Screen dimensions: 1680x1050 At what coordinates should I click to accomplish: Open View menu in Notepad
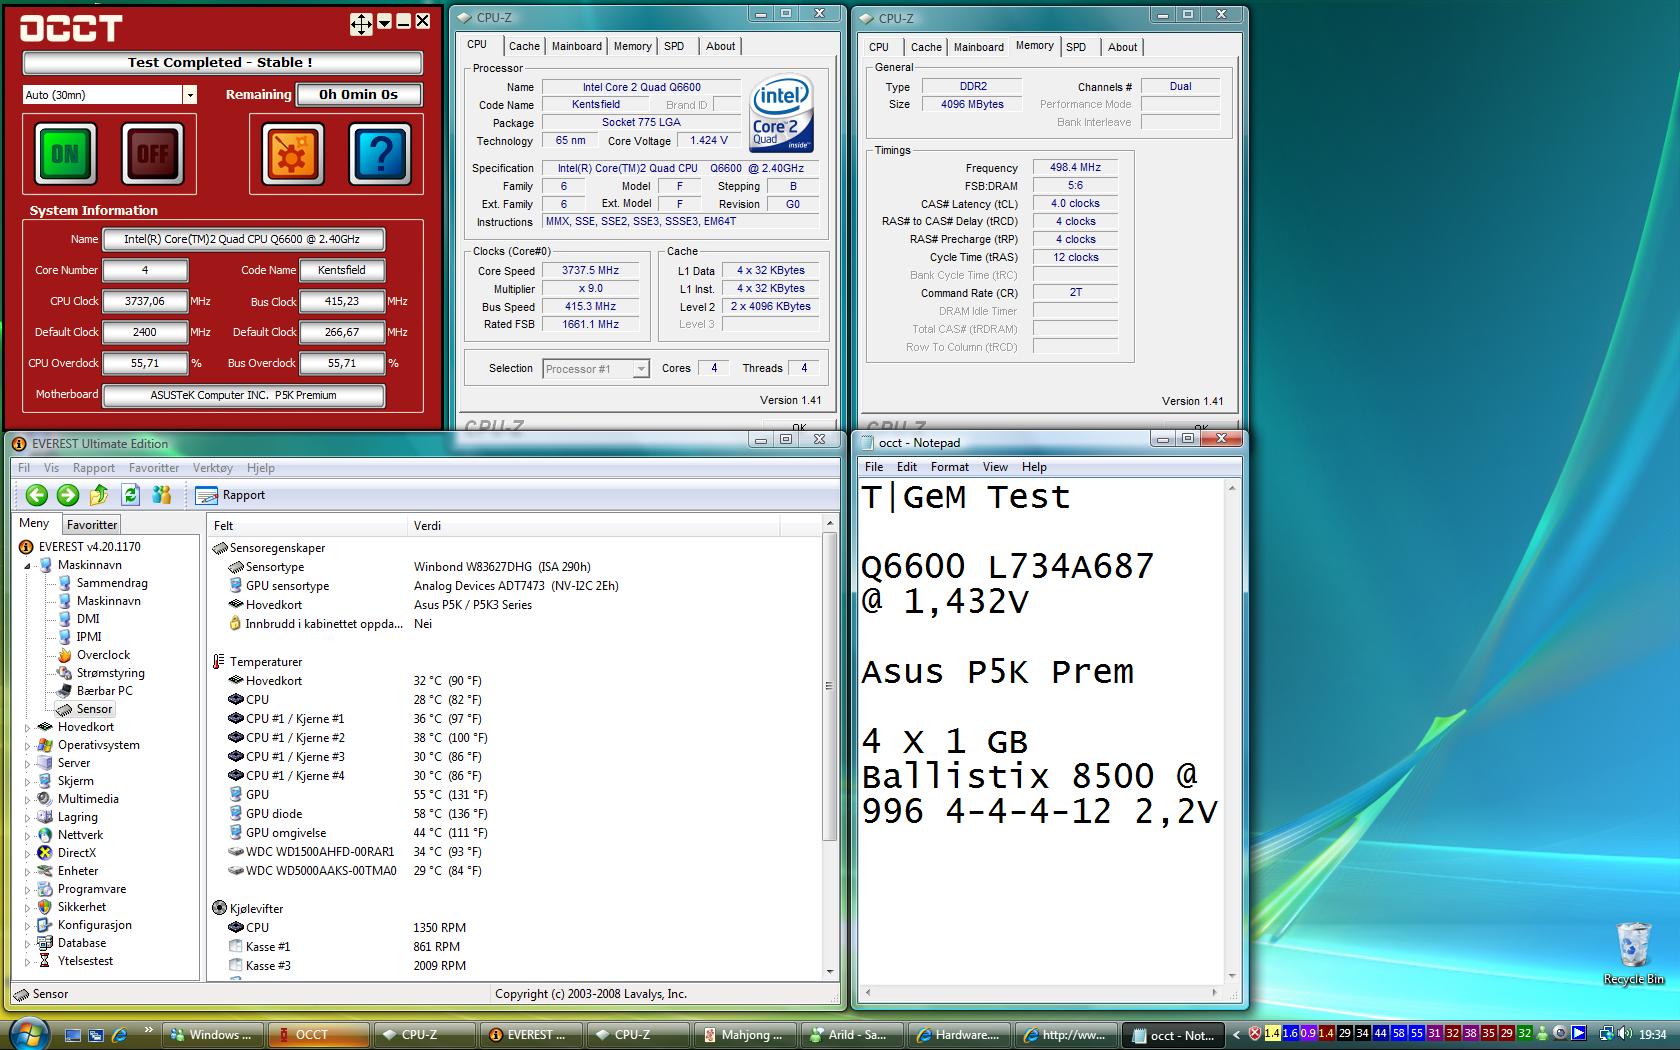(x=995, y=467)
